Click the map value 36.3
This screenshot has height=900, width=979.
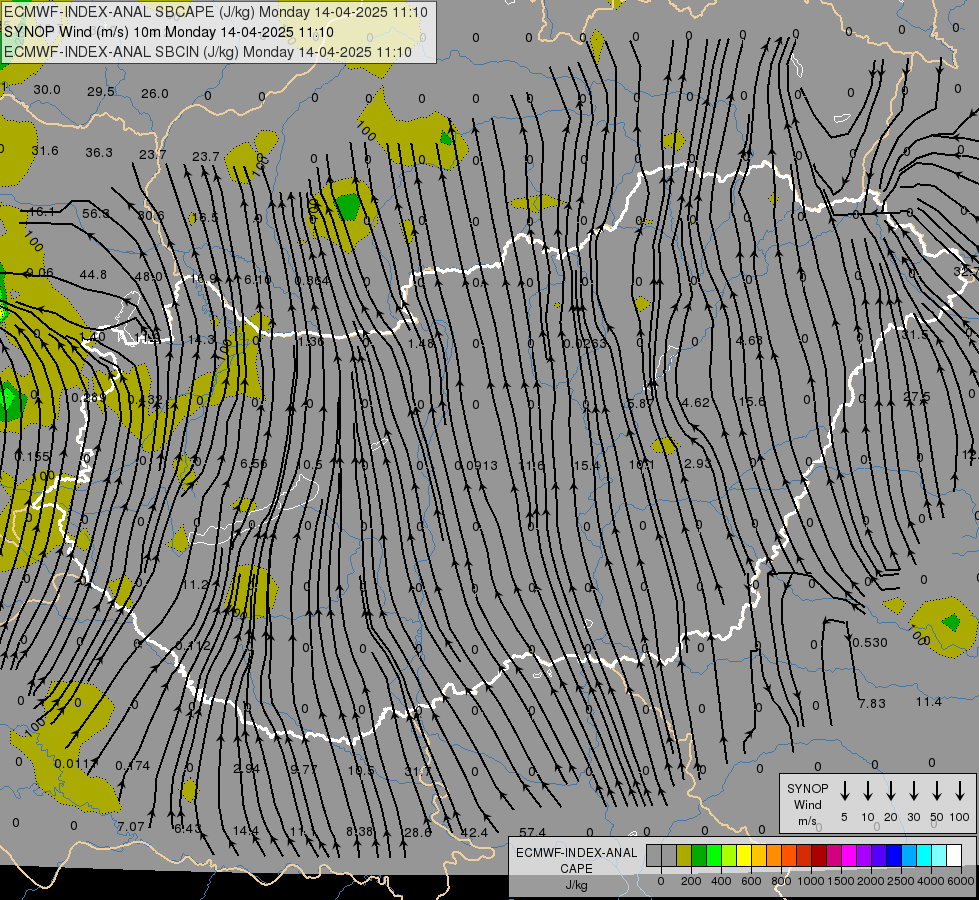click(x=99, y=152)
